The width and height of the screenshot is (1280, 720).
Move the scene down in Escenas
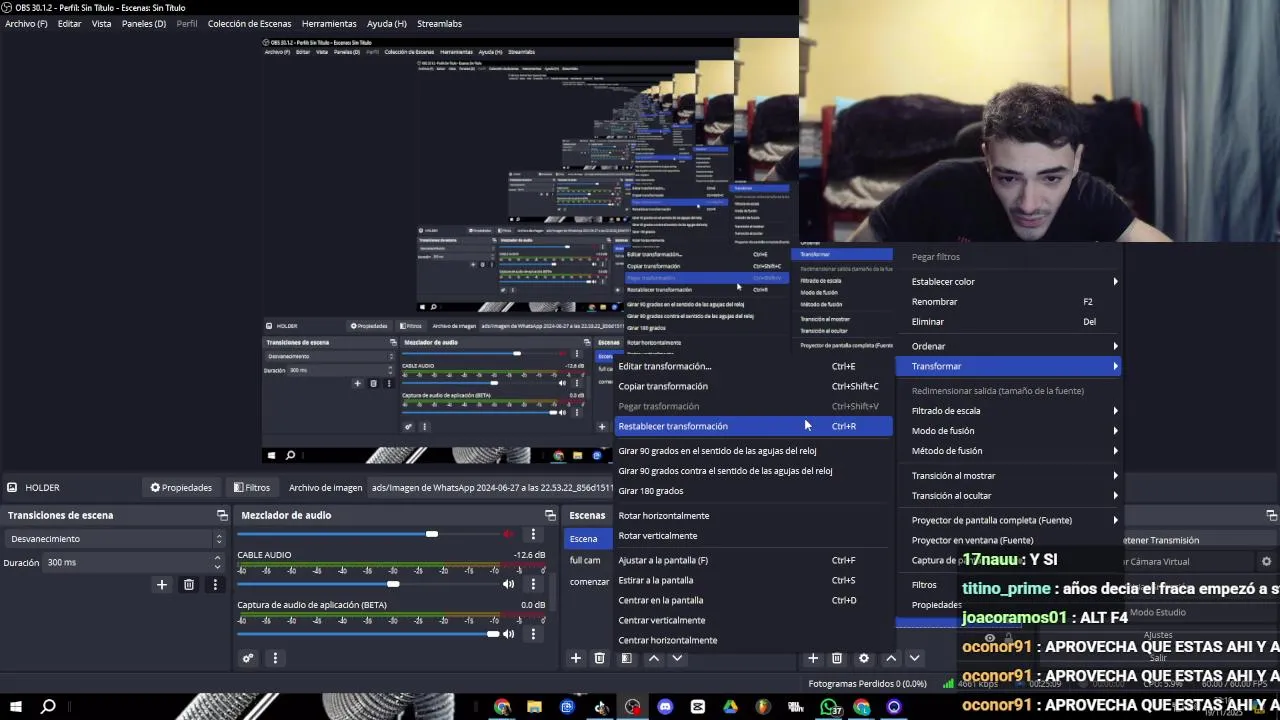coord(677,658)
